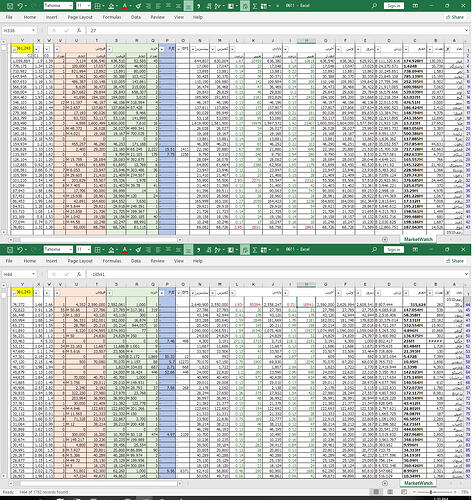Click Undo in the top Excel window

click(x=20, y=6)
